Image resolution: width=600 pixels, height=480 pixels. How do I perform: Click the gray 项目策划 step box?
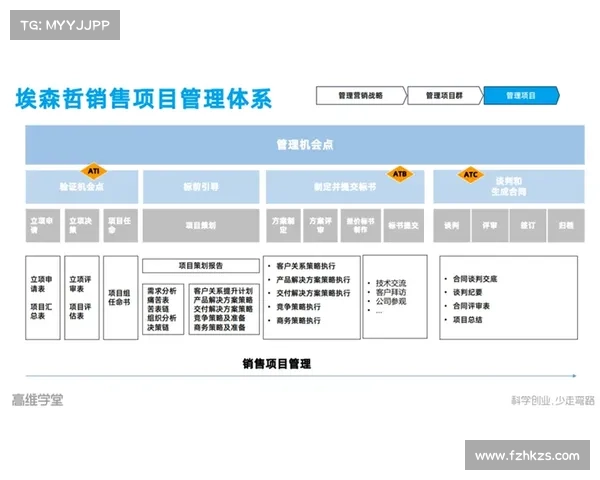[200, 227]
